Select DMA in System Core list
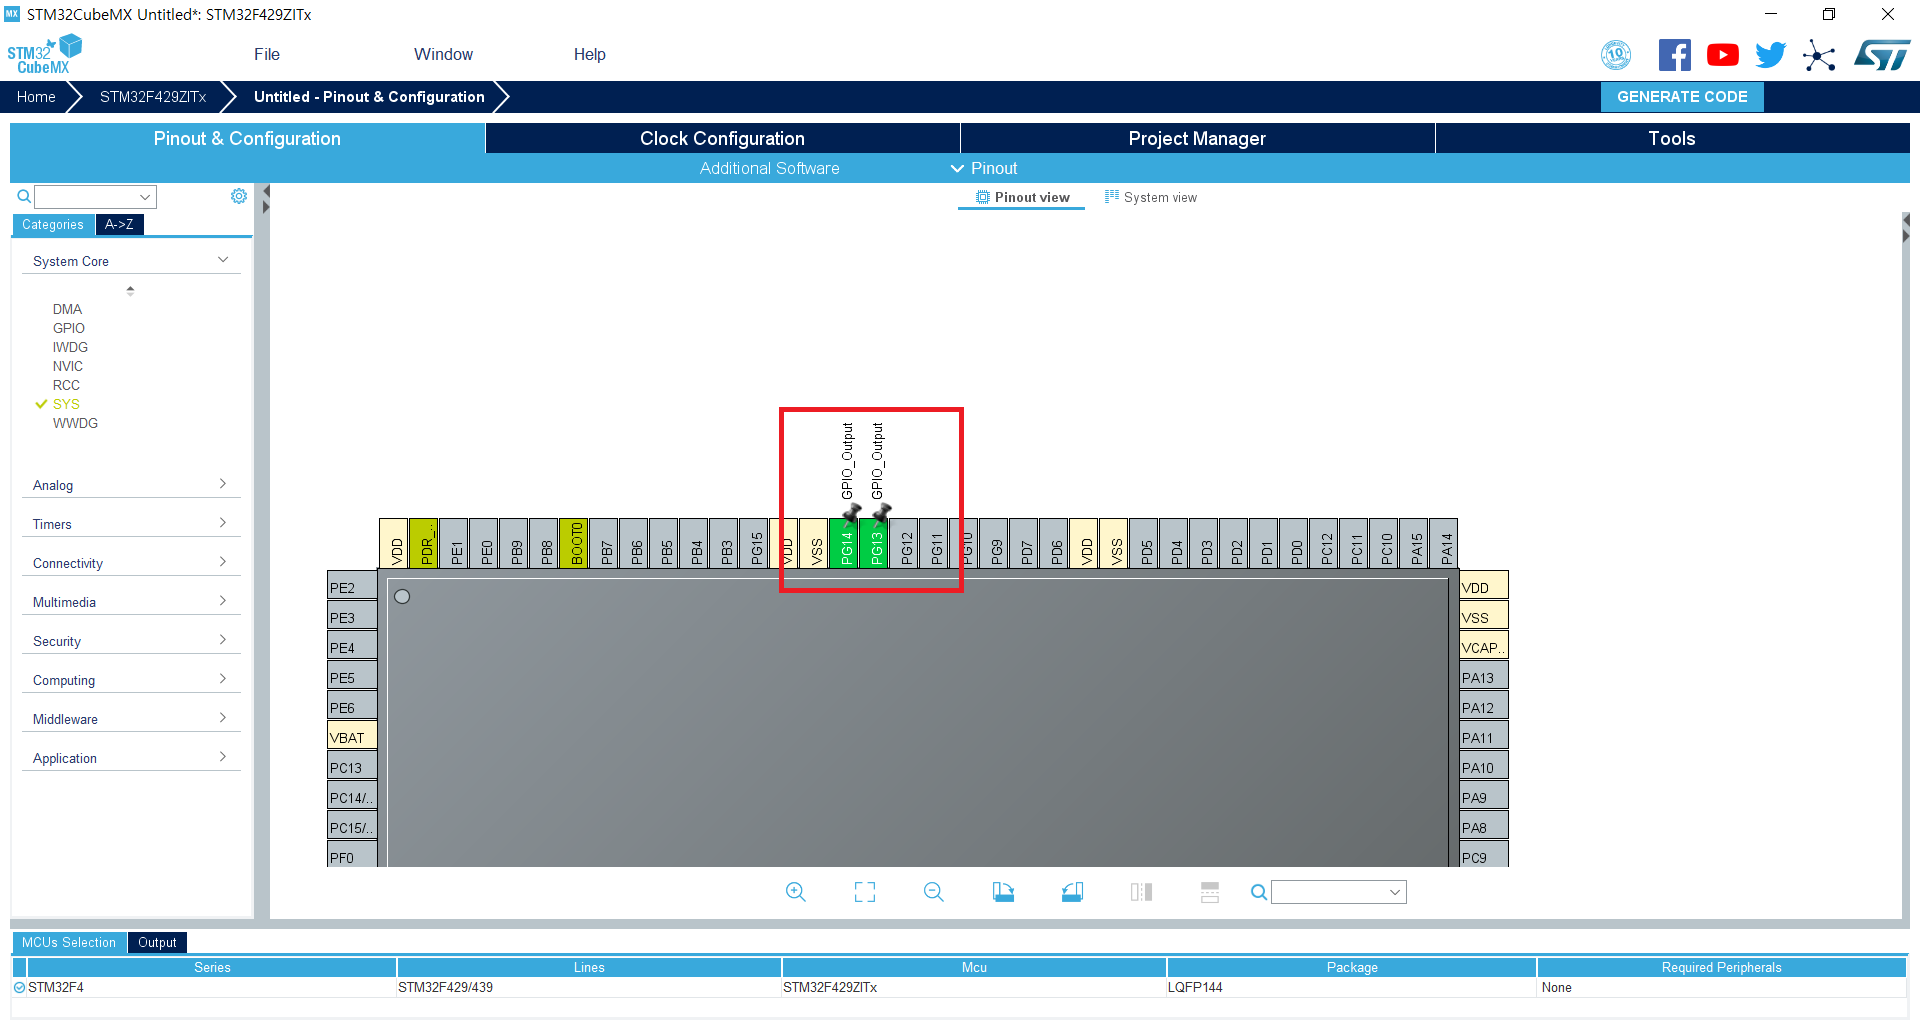The width and height of the screenshot is (1920, 1030). tap(67, 309)
